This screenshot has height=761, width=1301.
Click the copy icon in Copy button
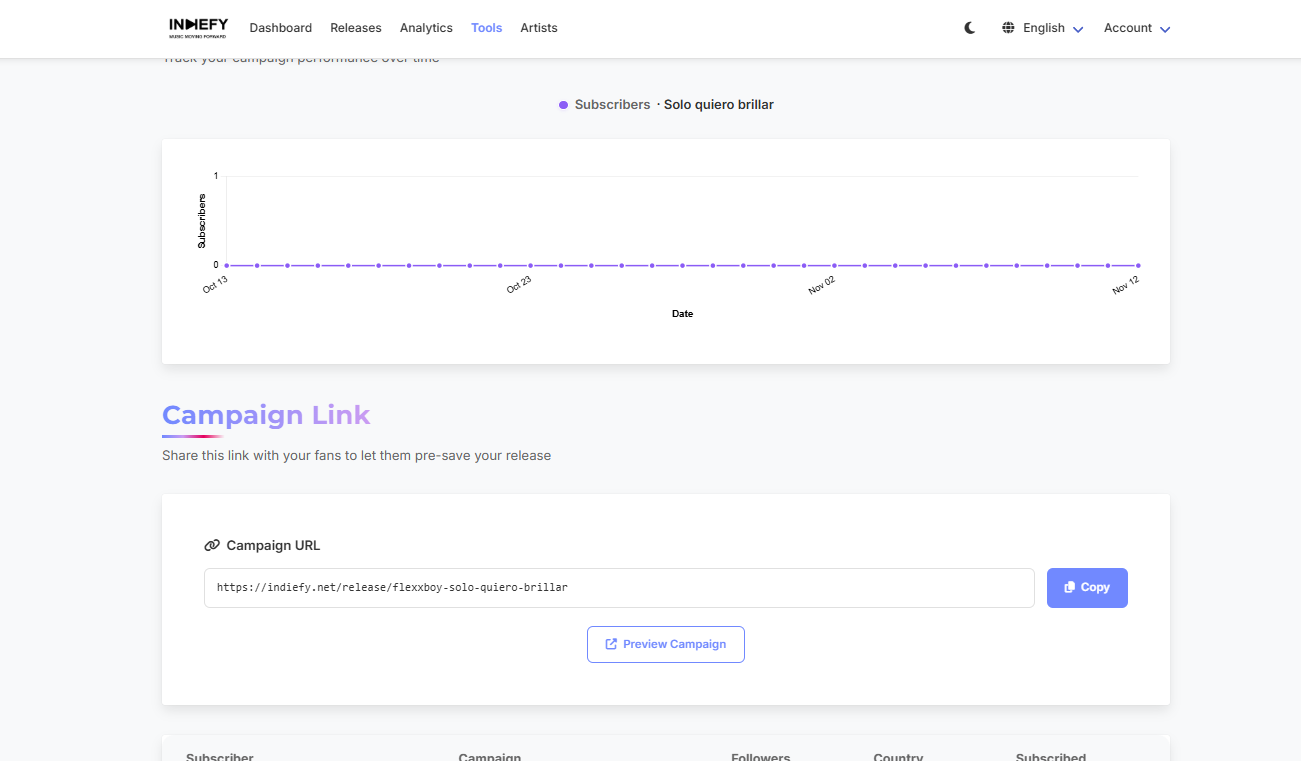point(1069,588)
